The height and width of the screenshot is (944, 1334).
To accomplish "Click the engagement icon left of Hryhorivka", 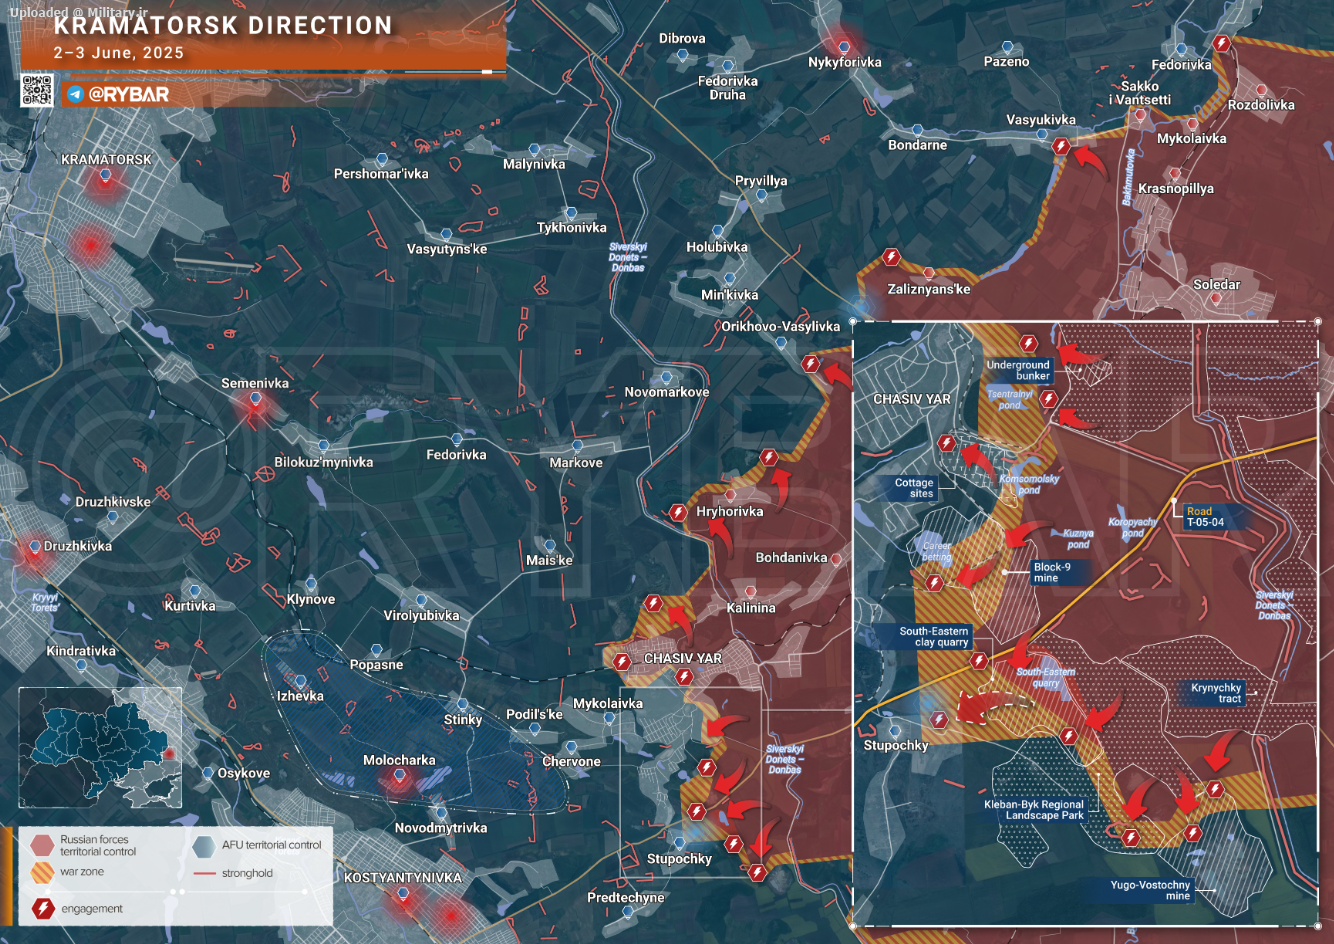I will [x=678, y=512].
